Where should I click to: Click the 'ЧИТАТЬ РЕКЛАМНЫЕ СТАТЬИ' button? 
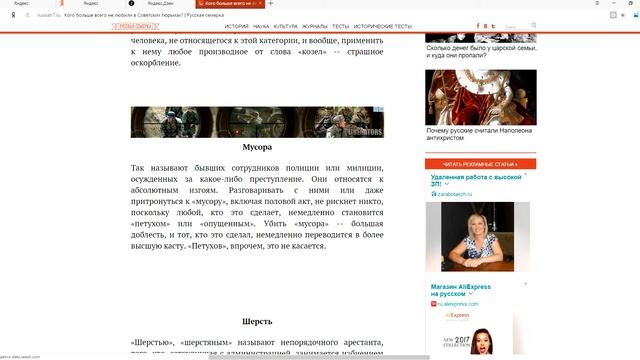click(480, 164)
